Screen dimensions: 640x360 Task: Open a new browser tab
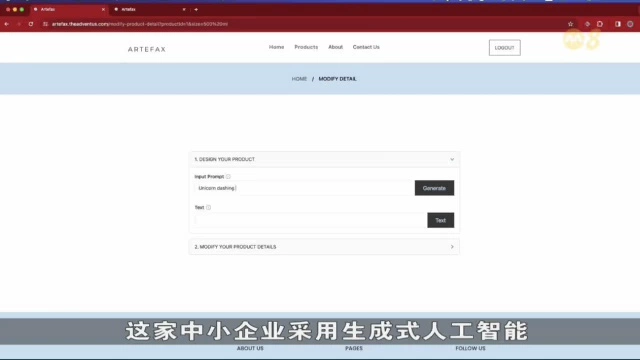click(196, 9)
